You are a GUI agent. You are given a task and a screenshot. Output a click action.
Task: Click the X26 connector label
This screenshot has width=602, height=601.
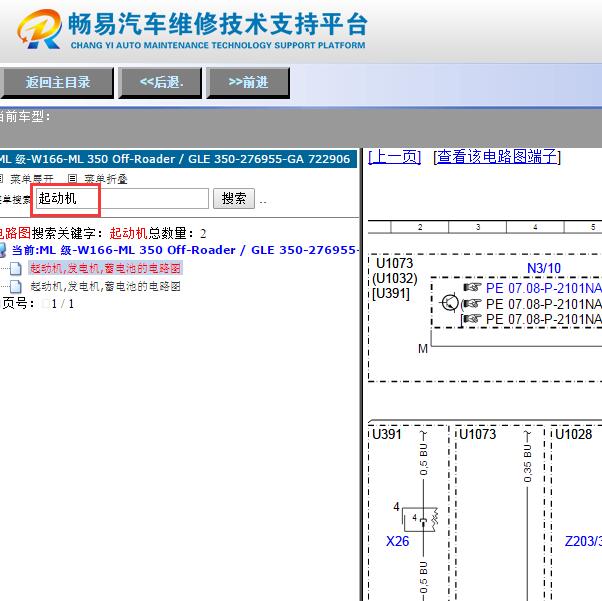(x=397, y=541)
